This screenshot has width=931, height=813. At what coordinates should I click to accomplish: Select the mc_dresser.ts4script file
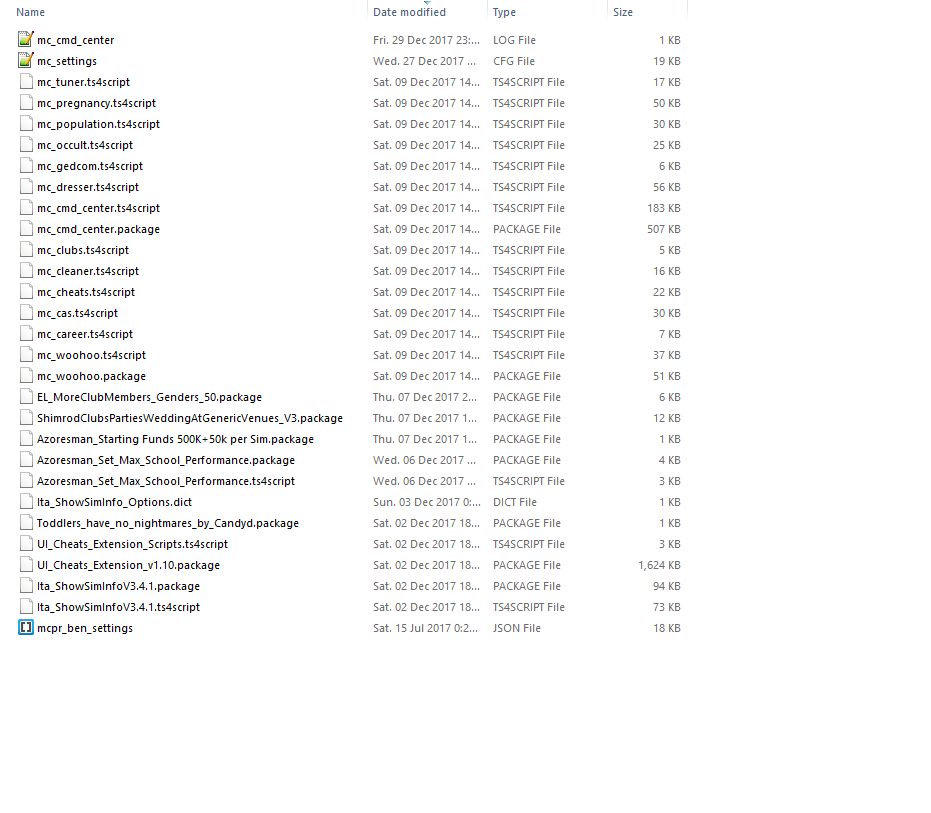pyautogui.click(x=88, y=187)
